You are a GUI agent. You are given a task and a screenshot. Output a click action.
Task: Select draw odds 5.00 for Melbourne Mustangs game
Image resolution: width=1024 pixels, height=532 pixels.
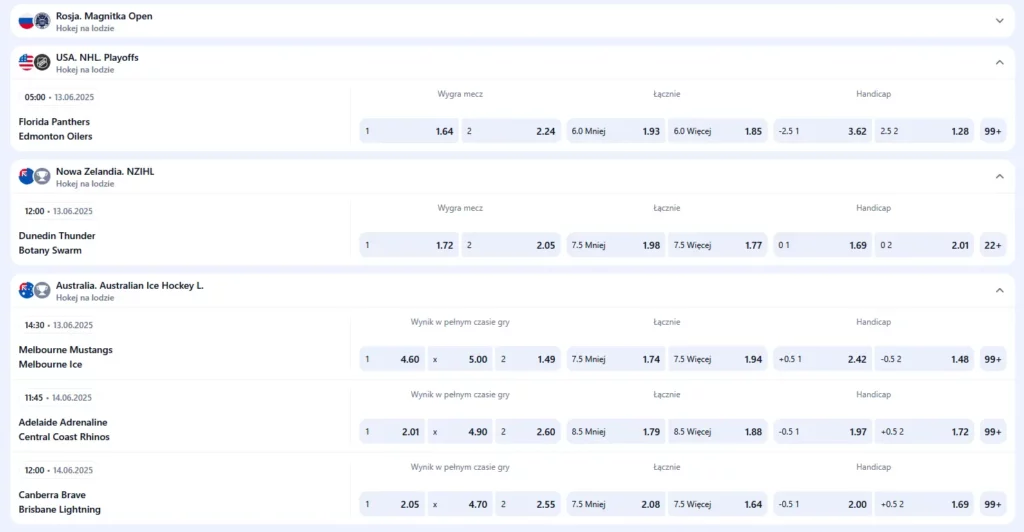coord(460,359)
